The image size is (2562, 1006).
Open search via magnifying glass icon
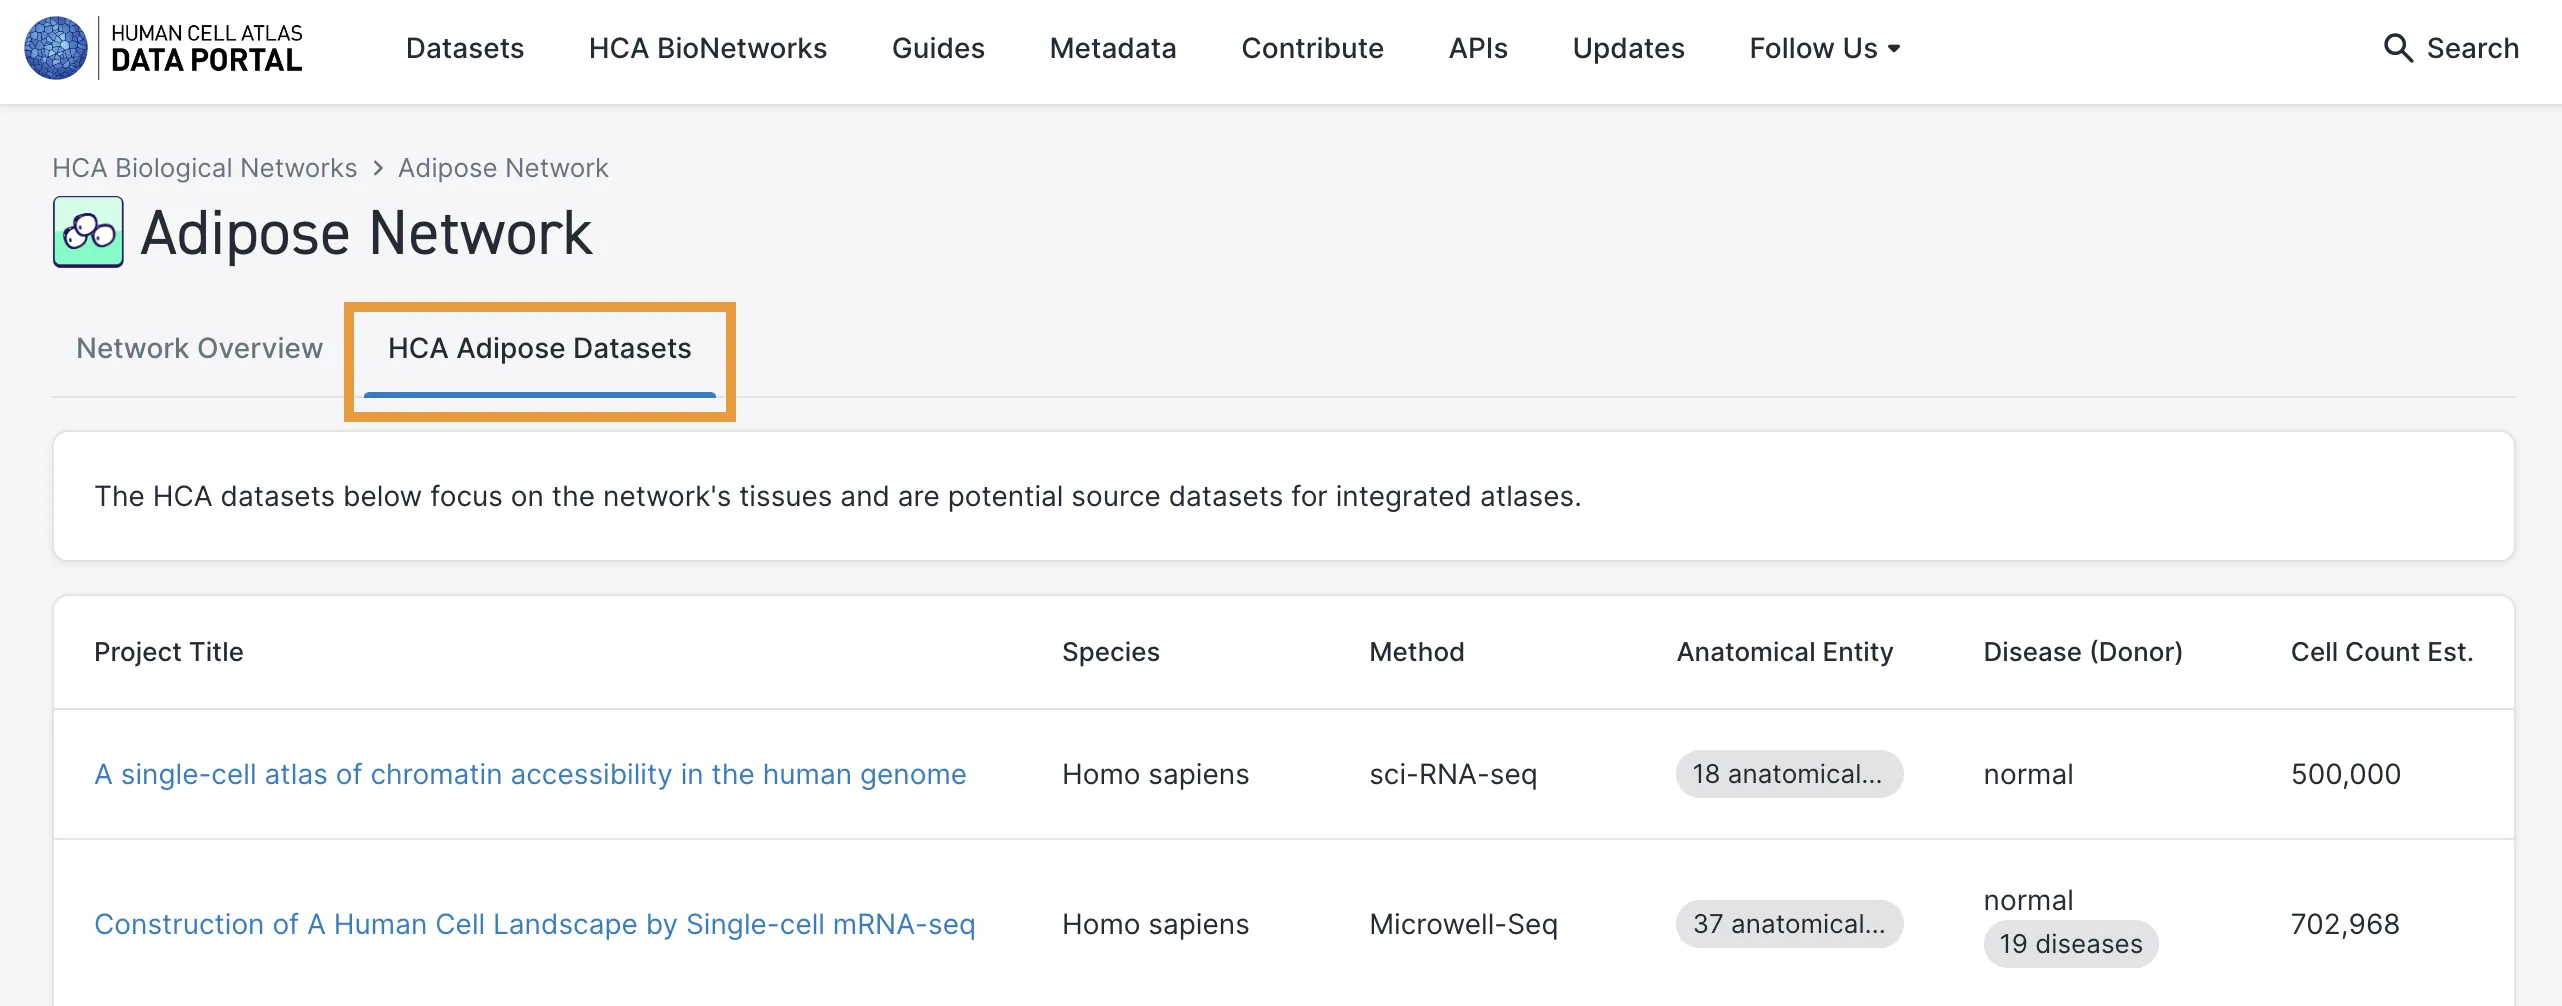[x=2397, y=48]
